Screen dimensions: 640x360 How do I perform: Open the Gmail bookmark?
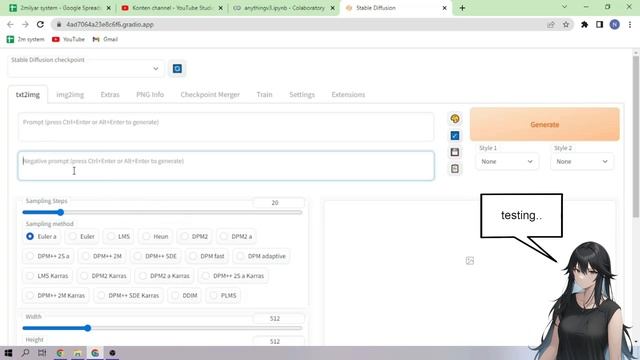pos(105,39)
